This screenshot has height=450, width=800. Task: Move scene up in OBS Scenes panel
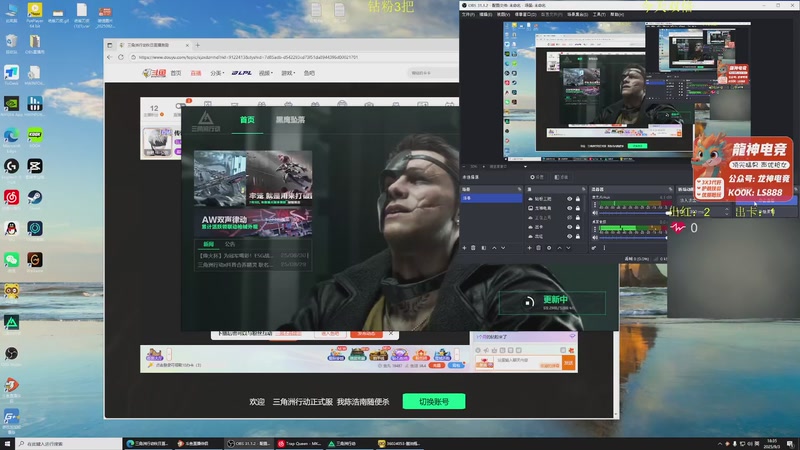pos(494,248)
